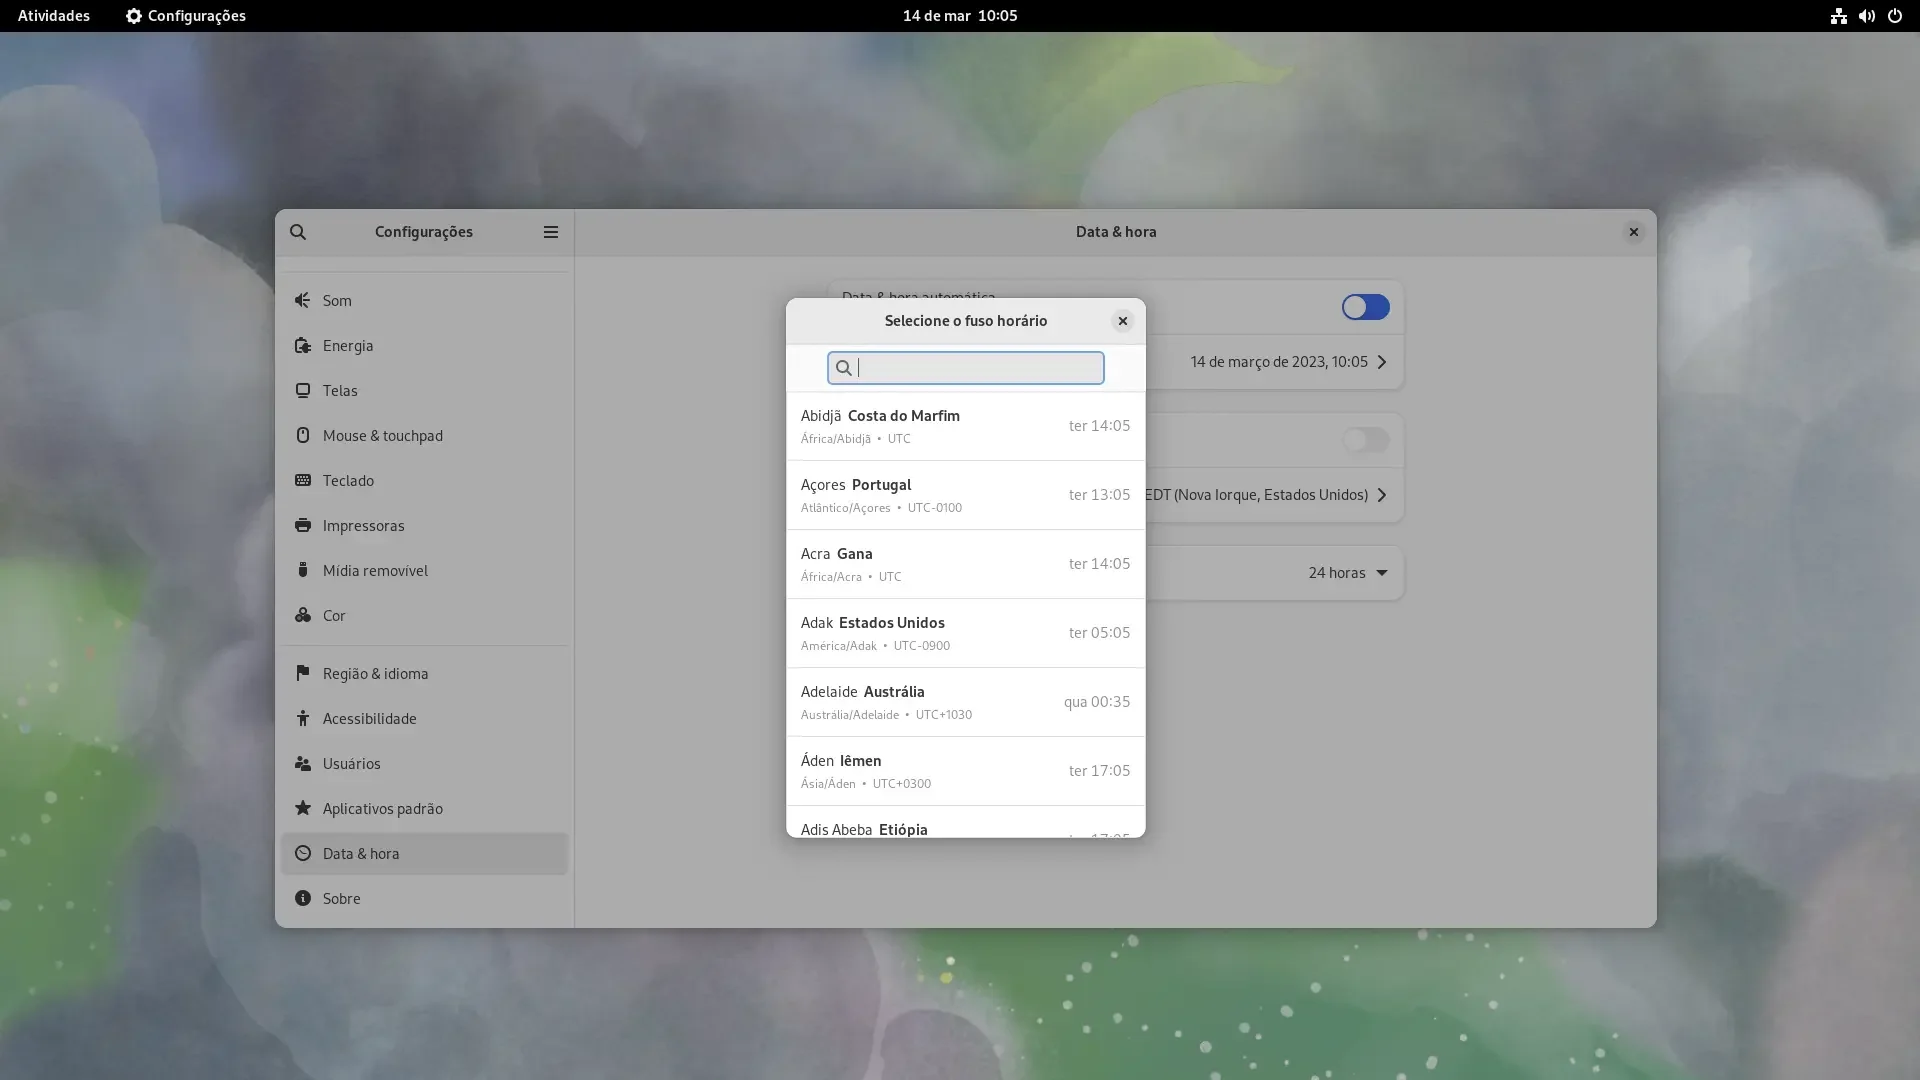The image size is (1920, 1080).
Task: Open Mídia removível settings panel
Action: 424,571
